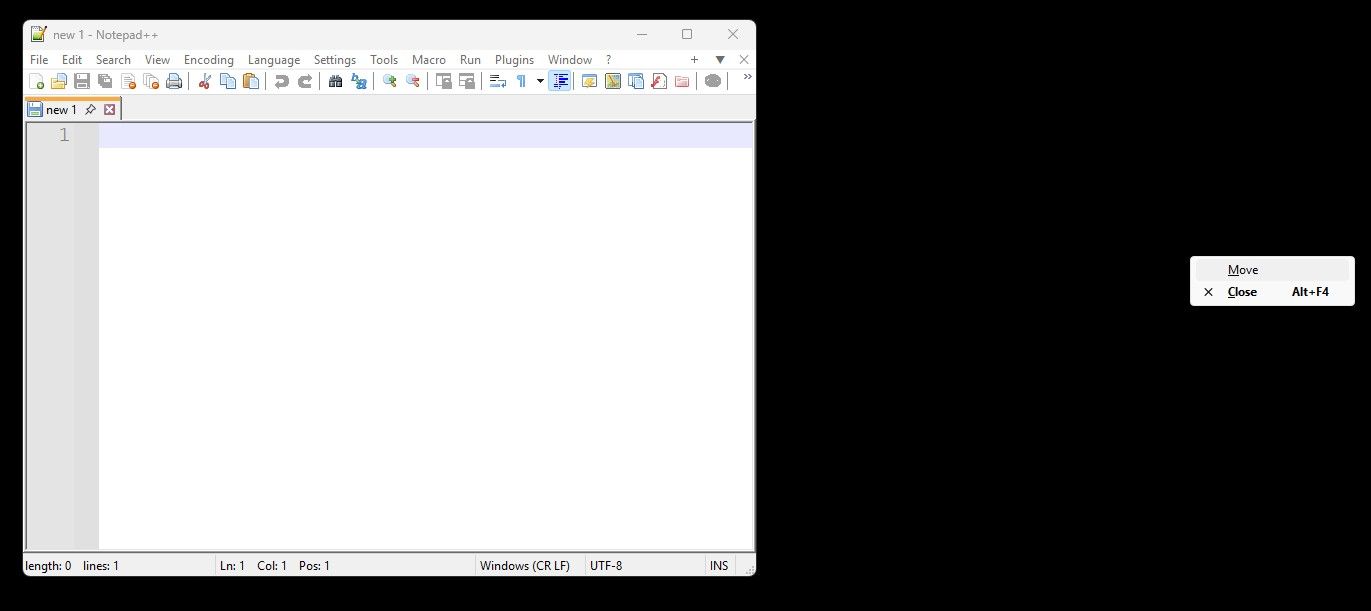This screenshot has height=611, width=1371.
Task: Open dropdown arrow beside the pilcrow icon
Action: 540,81
